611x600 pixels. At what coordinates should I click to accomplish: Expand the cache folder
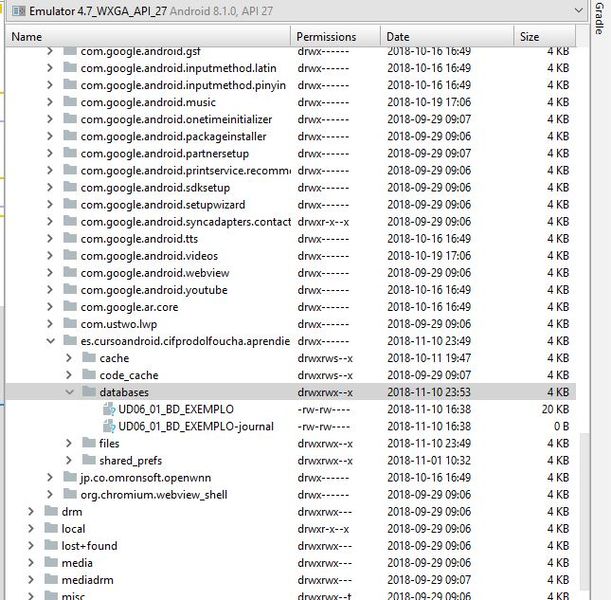69,358
